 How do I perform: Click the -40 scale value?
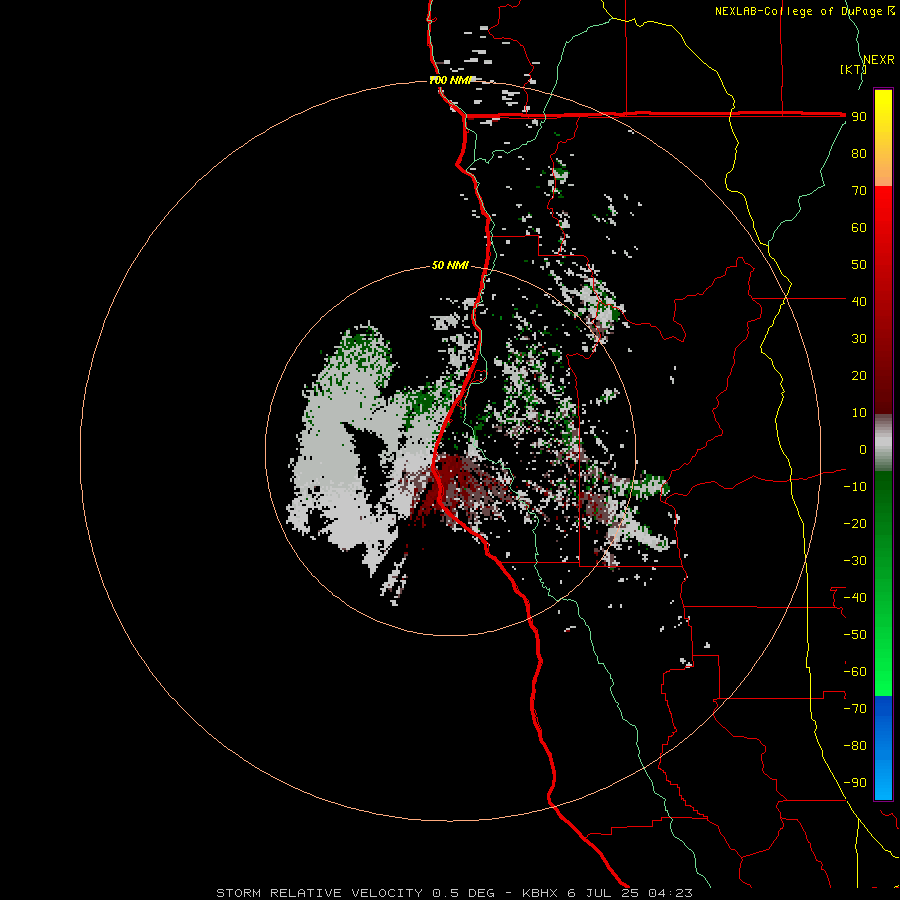click(x=855, y=598)
